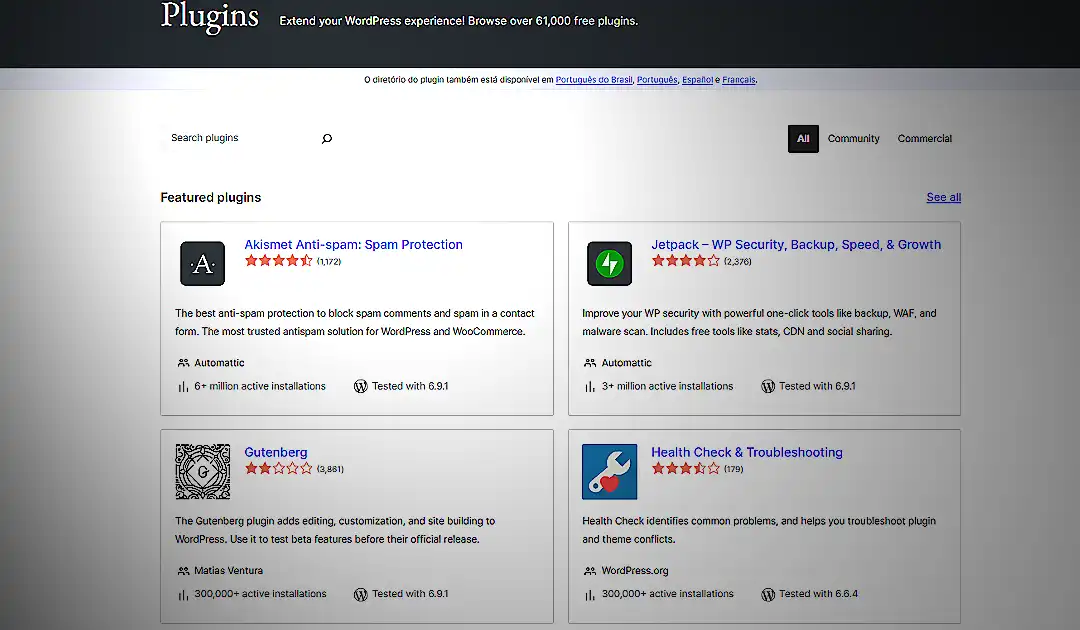Click WordPress logo in Gutenberg's Tested with 6.9.1
Image resolution: width=1080 pixels, height=630 pixels.
pyautogui.click(x=360, y=594)
